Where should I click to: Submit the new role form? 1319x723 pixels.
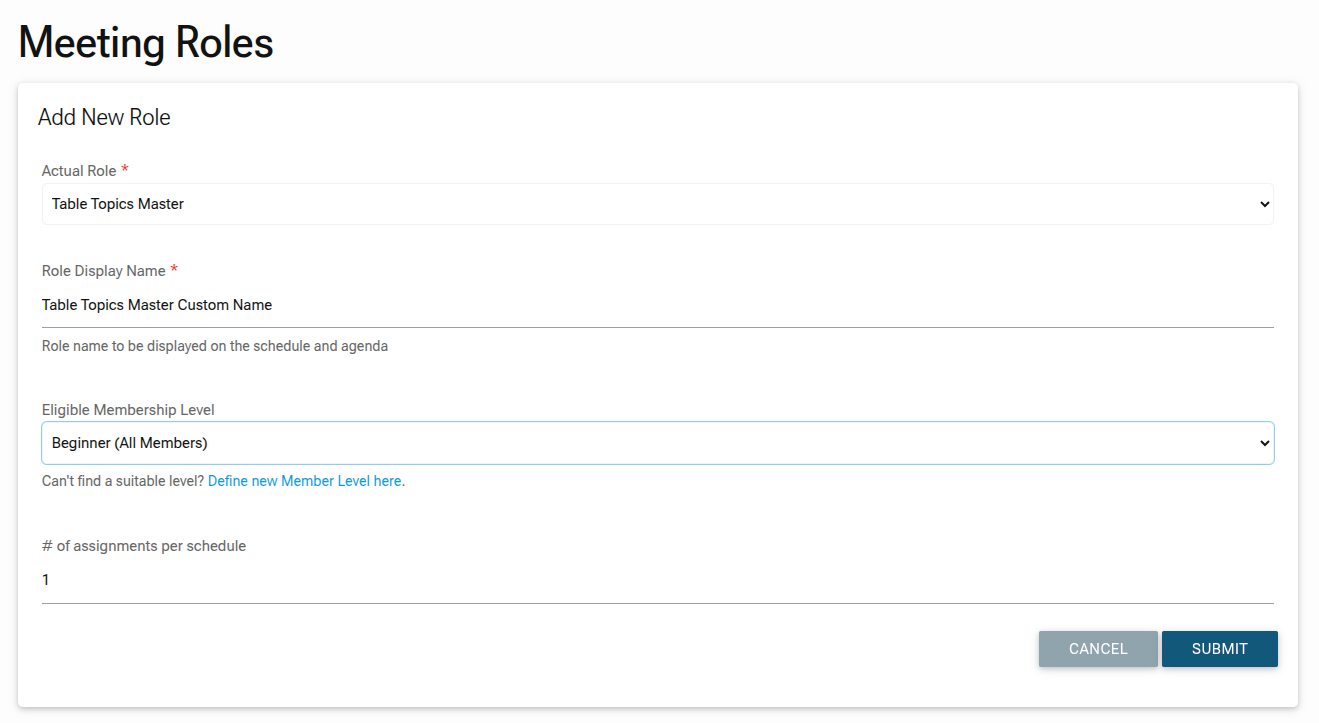click(1219, 649)
